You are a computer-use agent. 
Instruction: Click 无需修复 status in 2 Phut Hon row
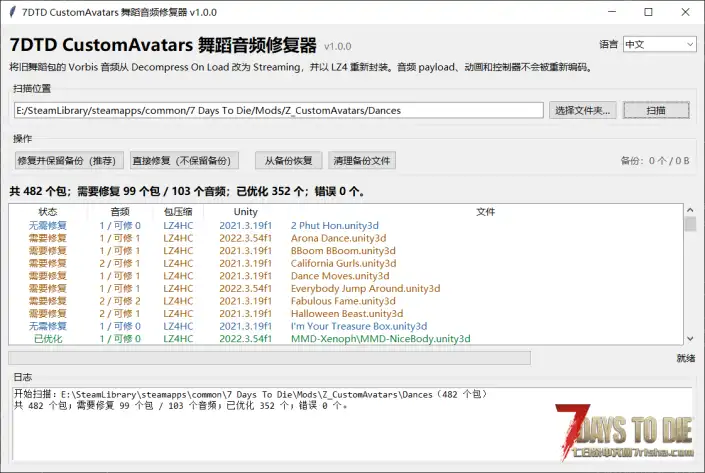48,225
